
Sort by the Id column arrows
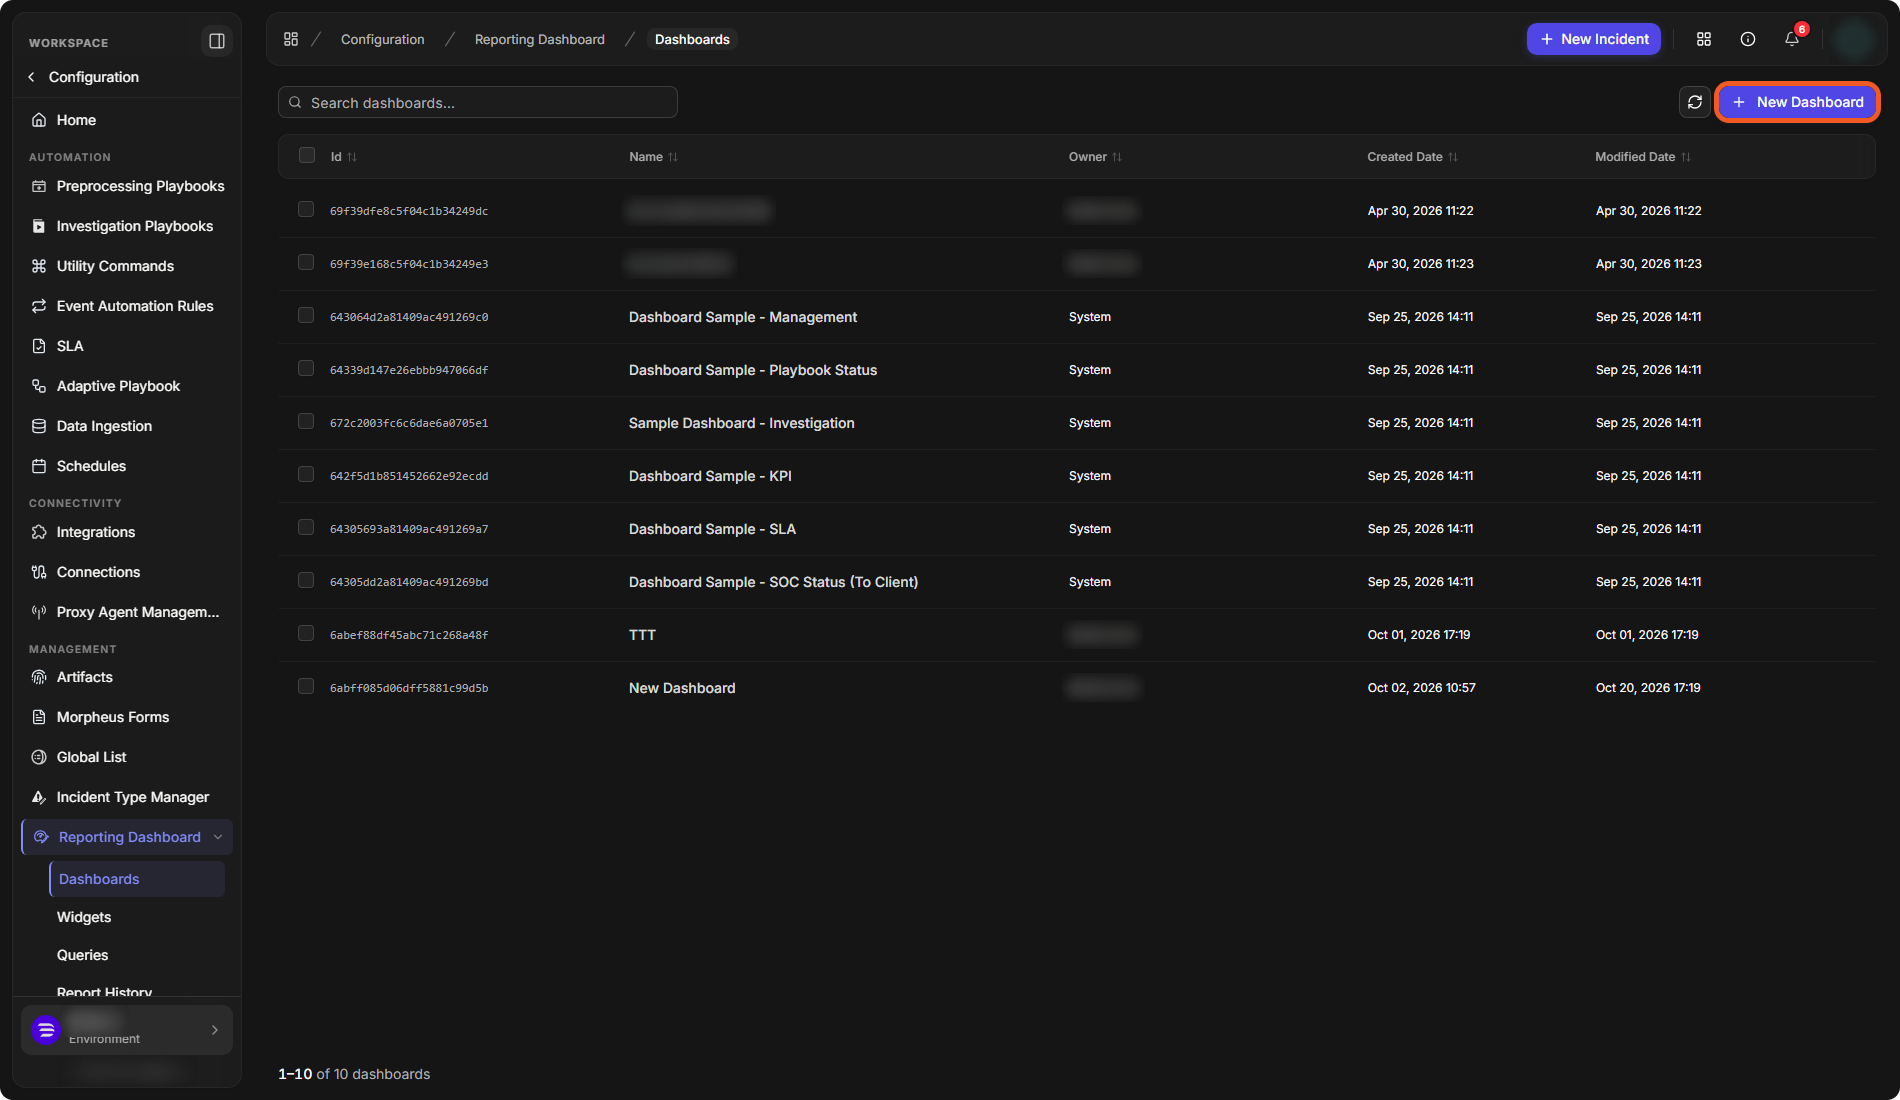(352, 157)
